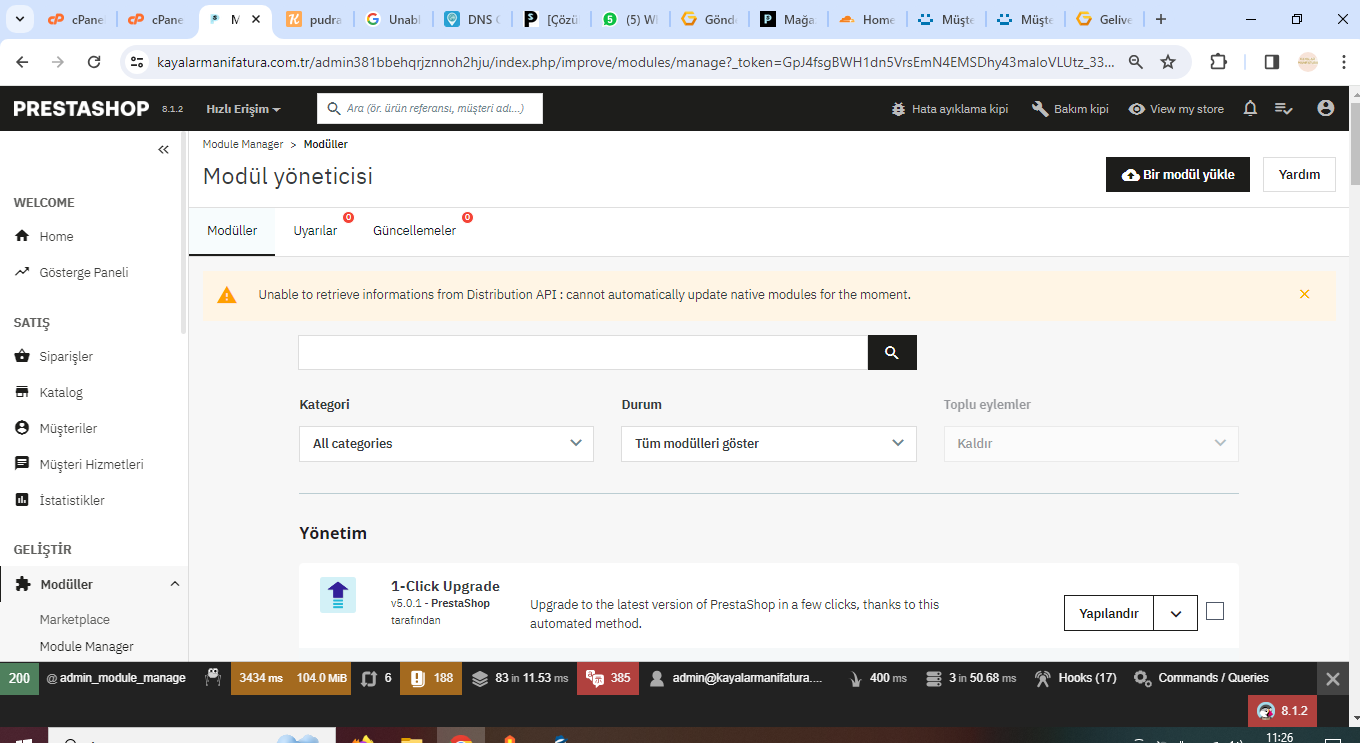
Task: Expand the dropdown arrow next to Yapılandır
Action: pos(1176,614)
